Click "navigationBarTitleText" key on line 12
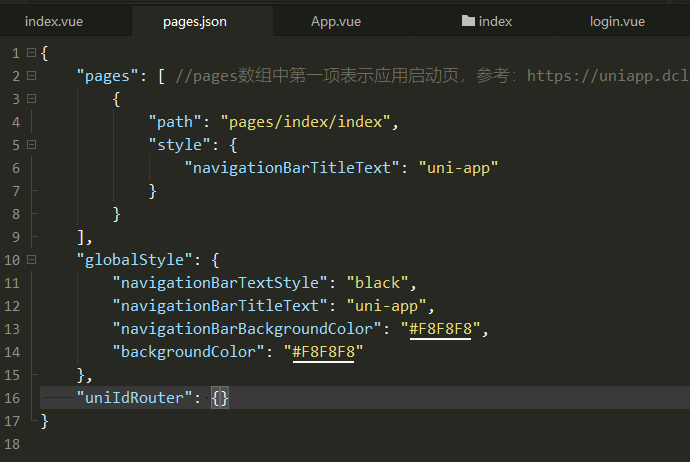Viewport: 690px width, 462px height. (220, 306)
